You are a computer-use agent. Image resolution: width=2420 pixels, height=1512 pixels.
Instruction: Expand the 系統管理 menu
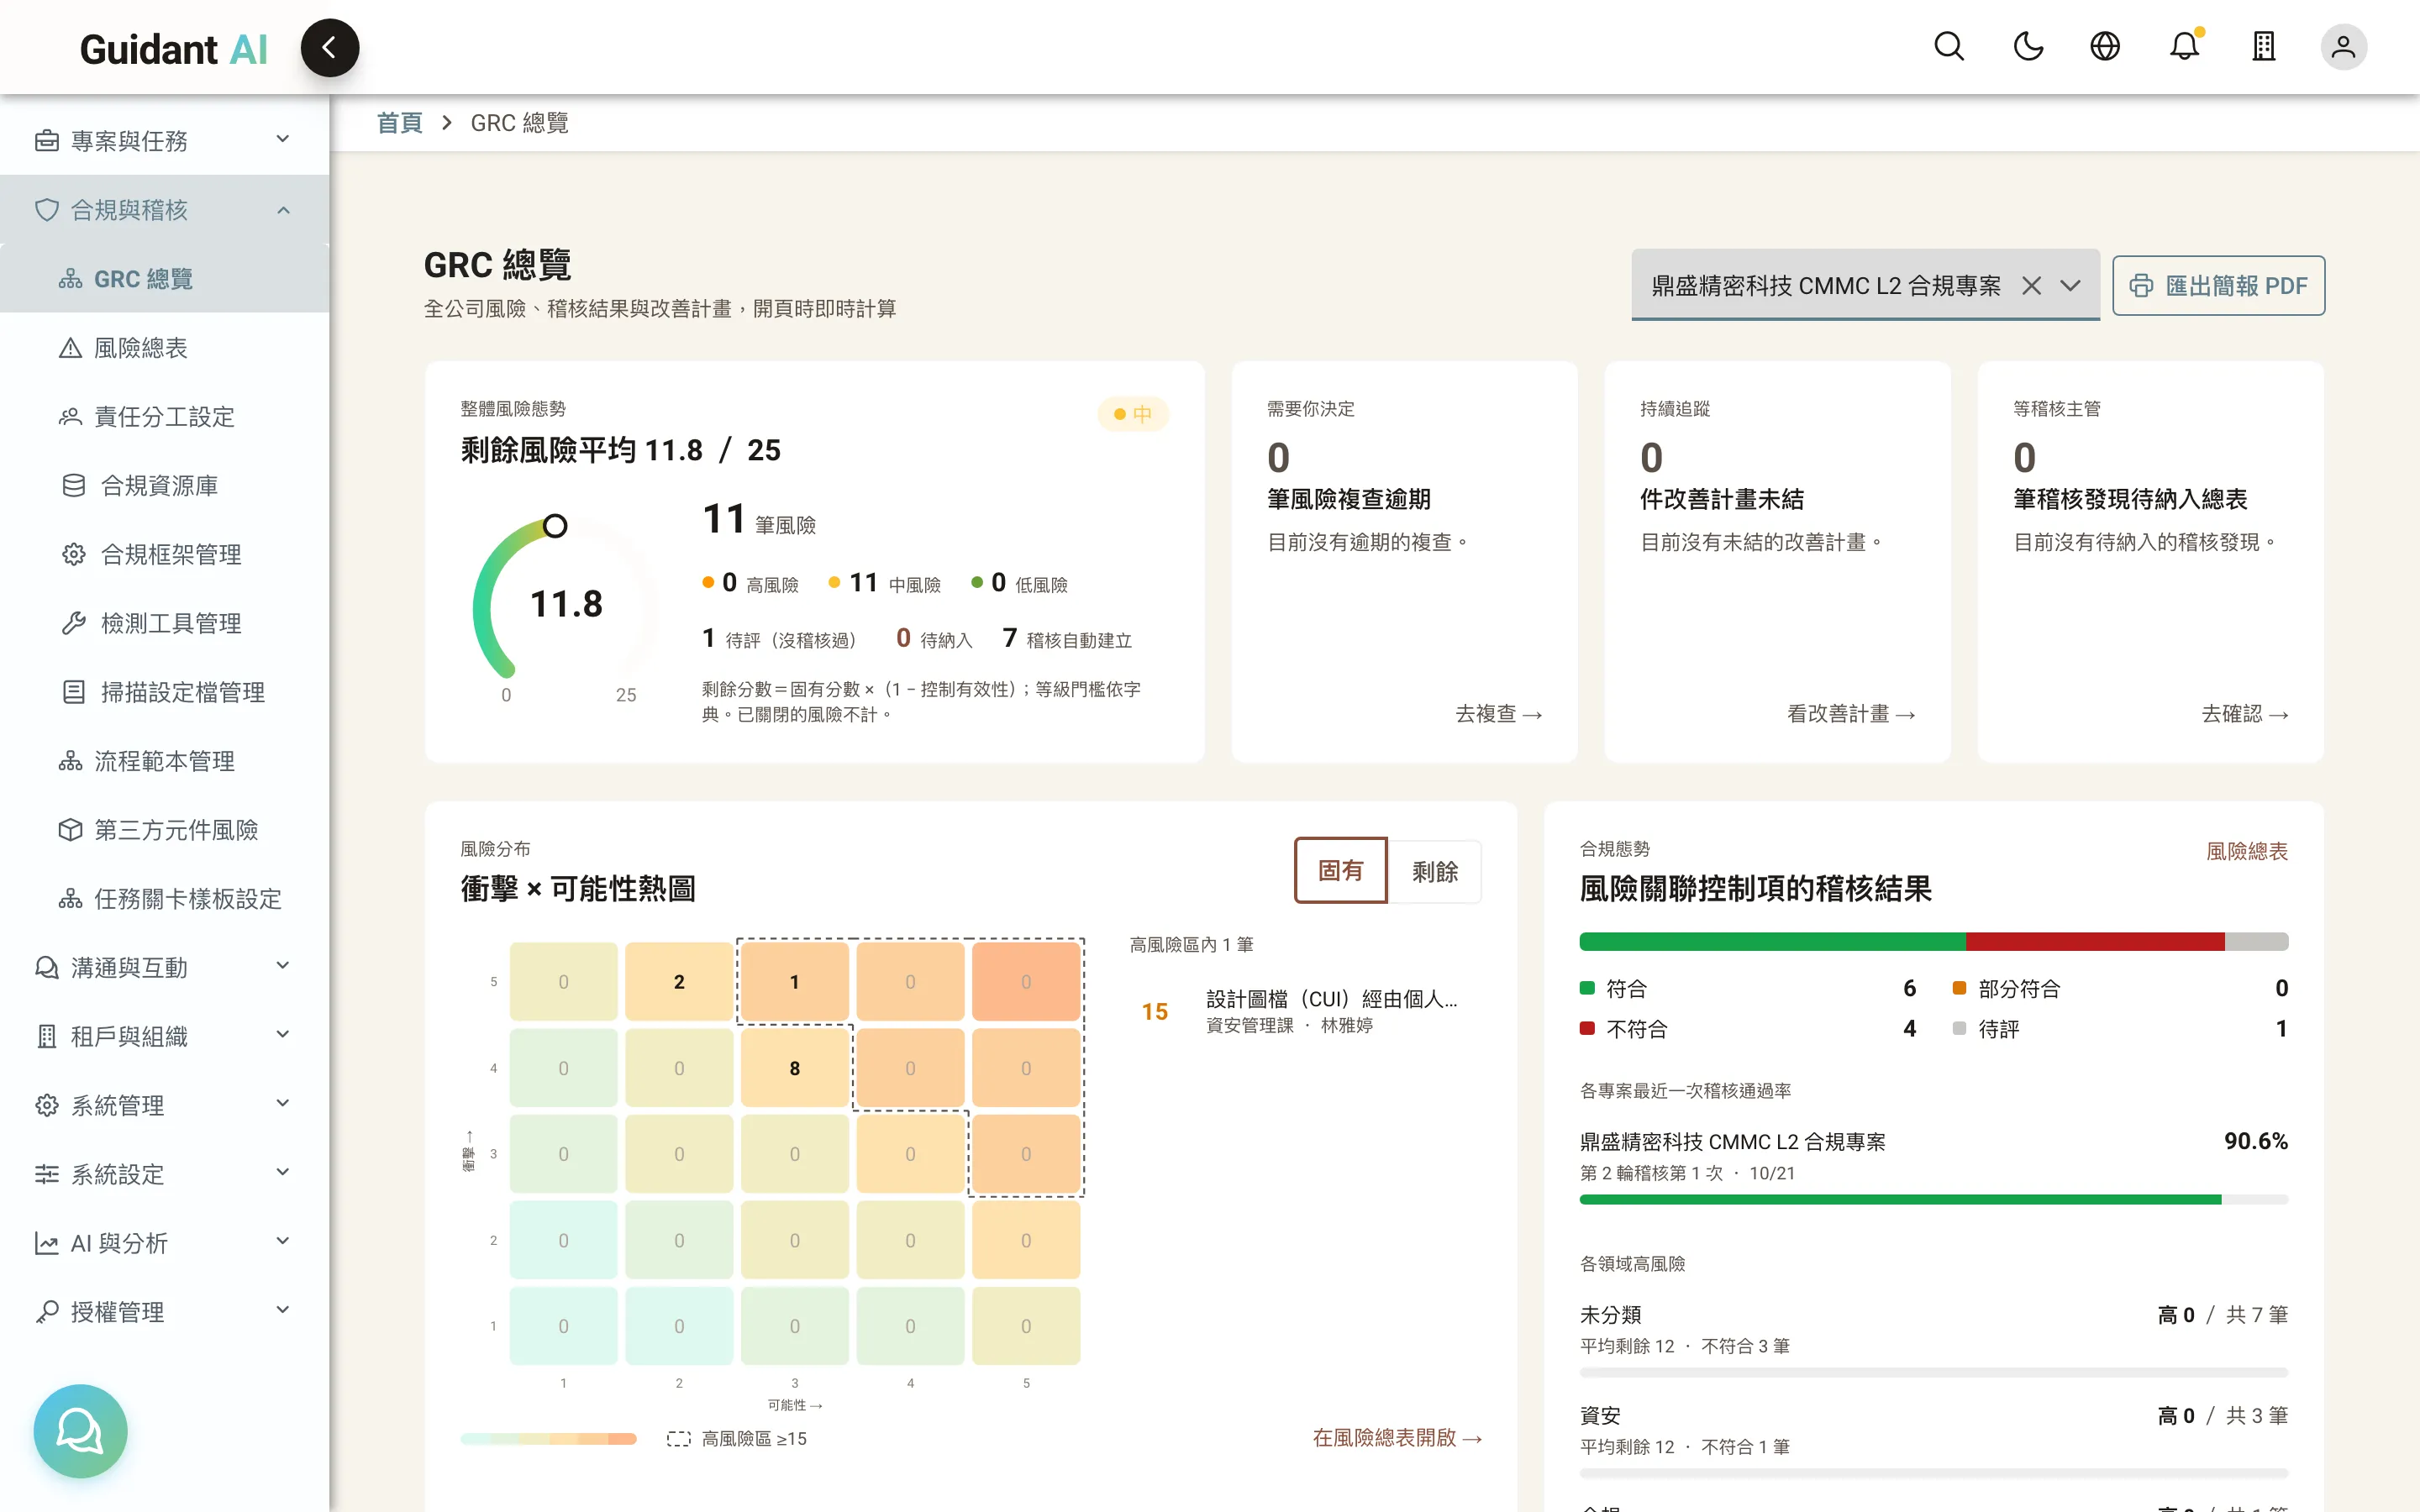point(164,1105)
